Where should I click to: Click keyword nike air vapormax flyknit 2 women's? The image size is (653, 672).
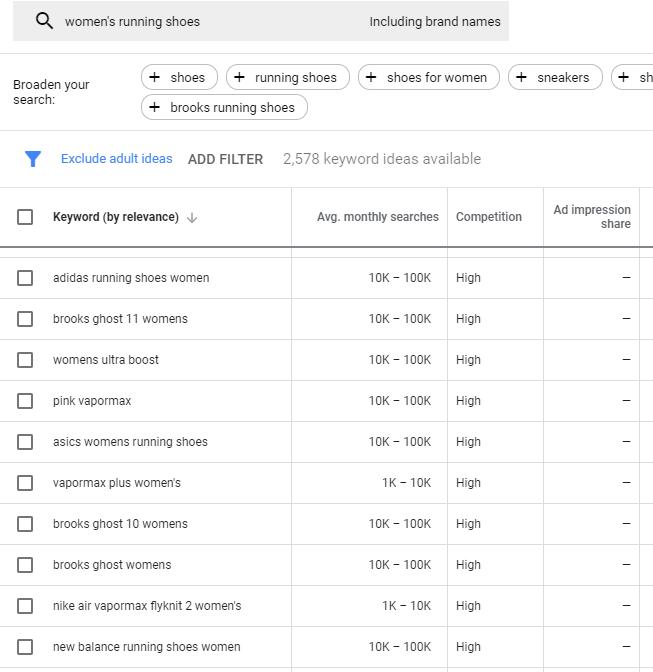click(x=147, y=606)
